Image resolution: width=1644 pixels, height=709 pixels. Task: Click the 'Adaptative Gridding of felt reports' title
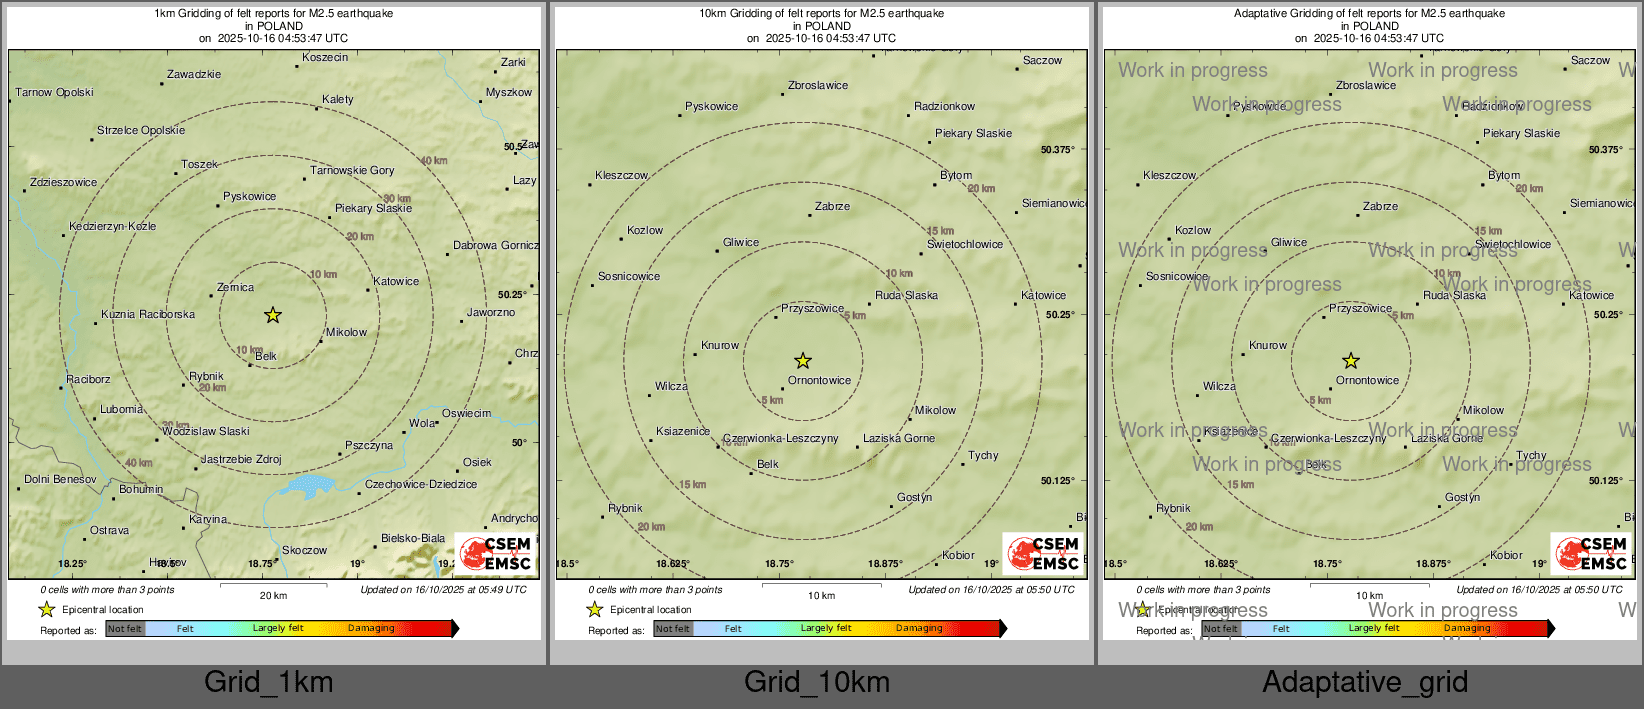1370,14
